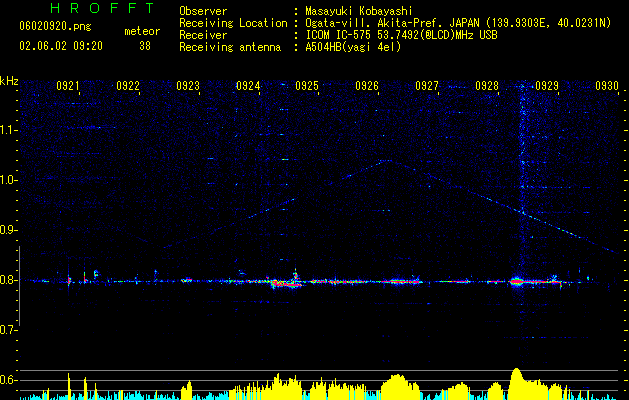The image size is (629, 400).
Task: Click the 0.8 kHz axis label
Action: (9, 280)
